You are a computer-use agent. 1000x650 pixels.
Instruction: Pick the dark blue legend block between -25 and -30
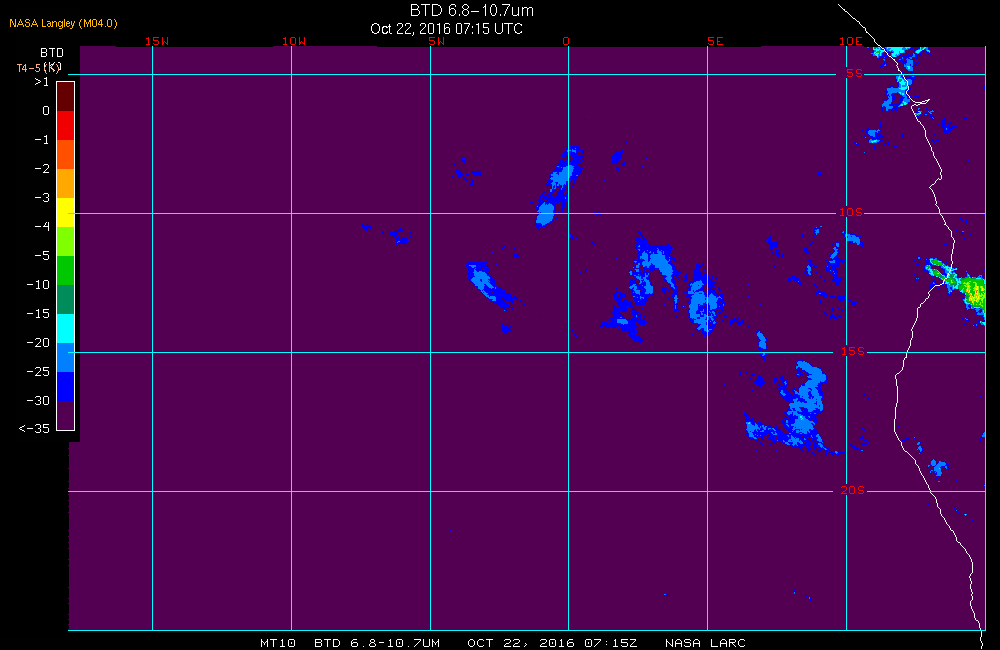click(66, 387)
